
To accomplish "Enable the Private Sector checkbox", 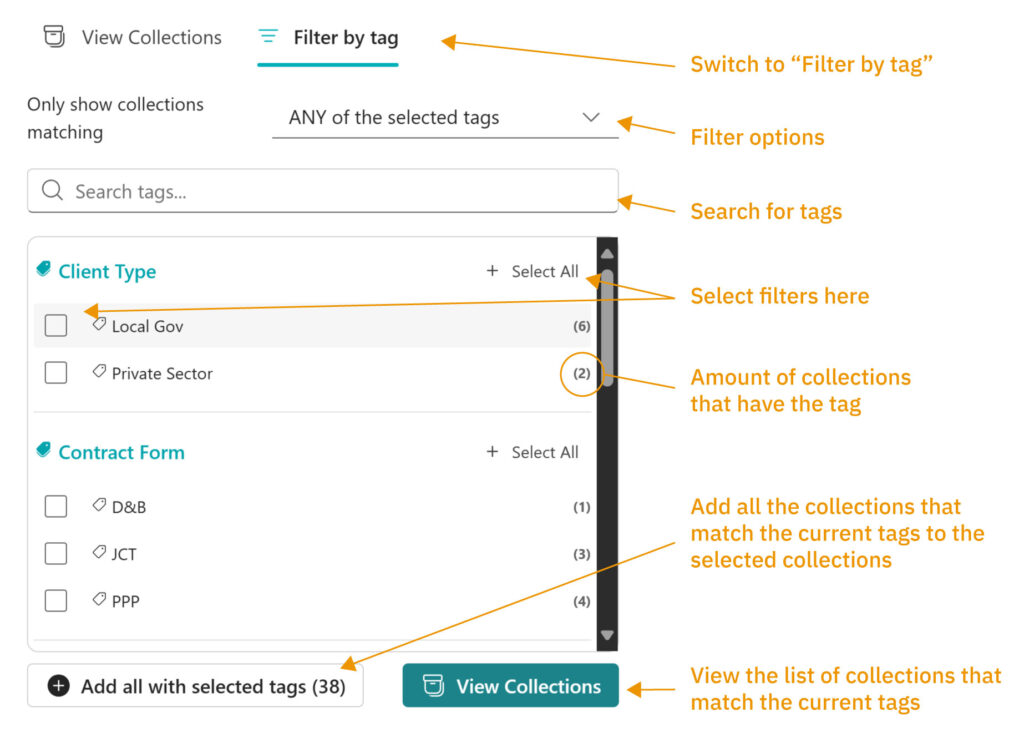I will (x=56, y=373).
